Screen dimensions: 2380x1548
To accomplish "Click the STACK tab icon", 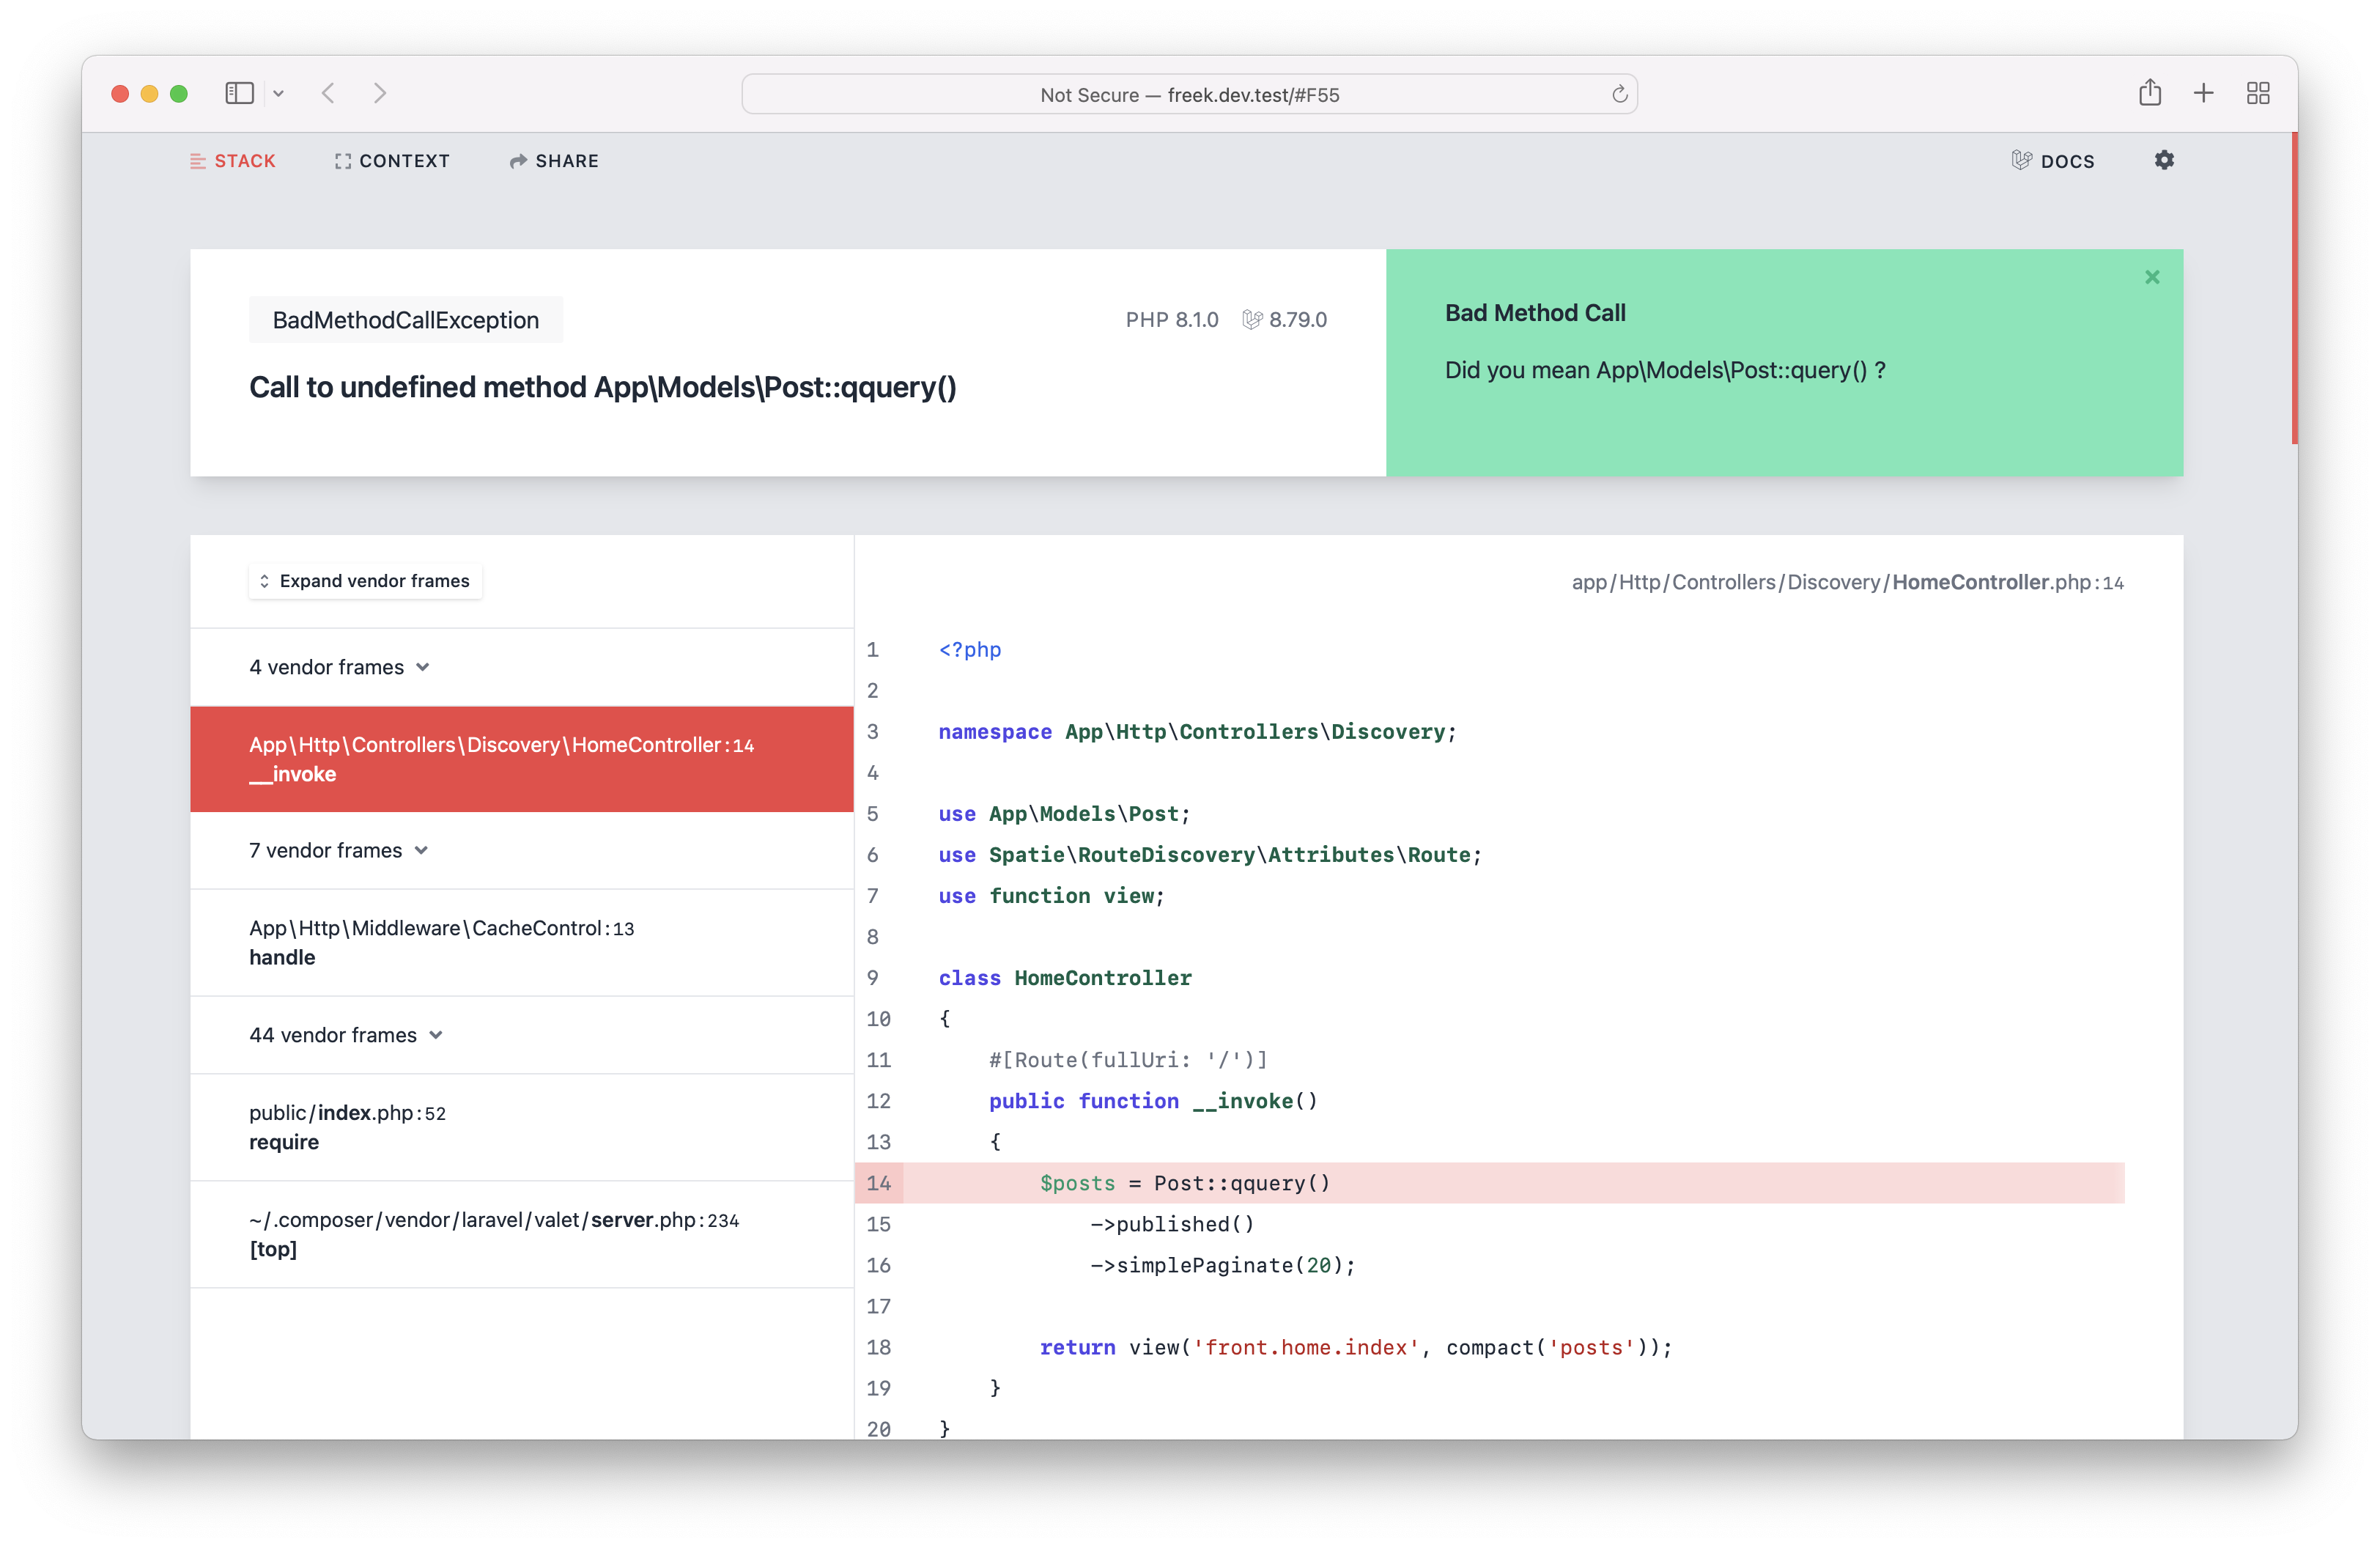I will click(196, 160).
